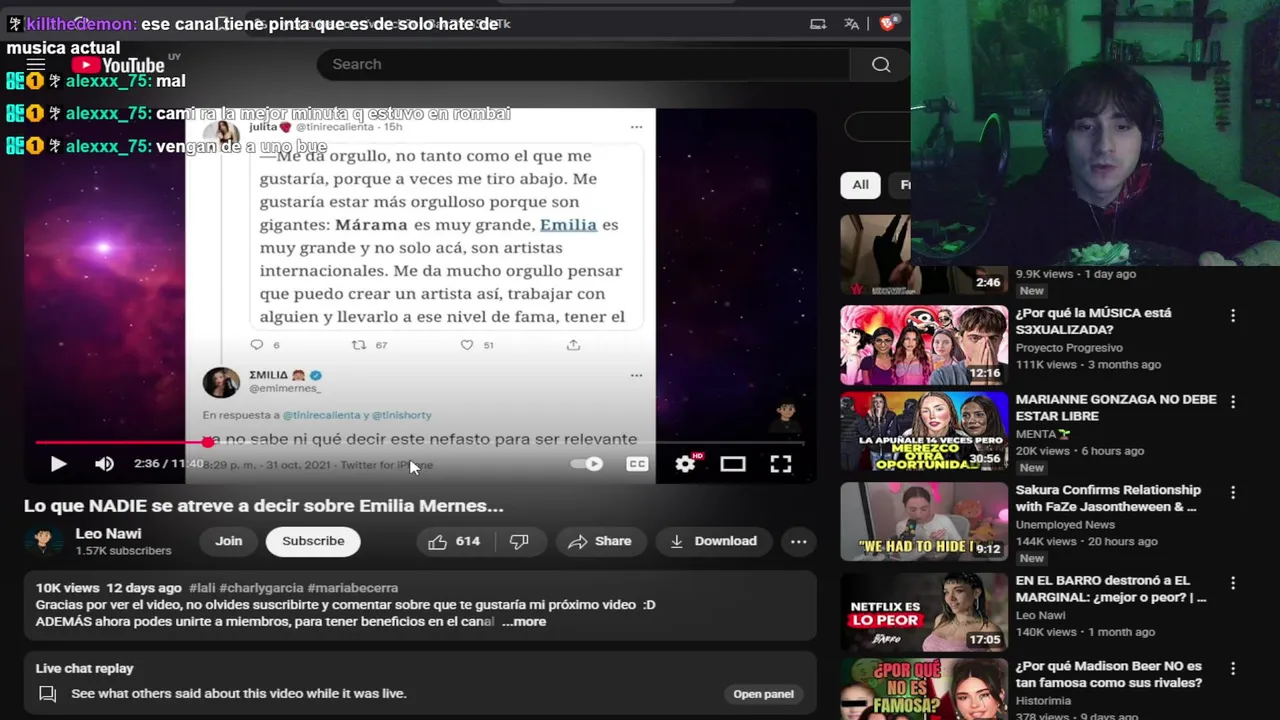Play the paused video
Screen dimensions: 1280x720
58,464
